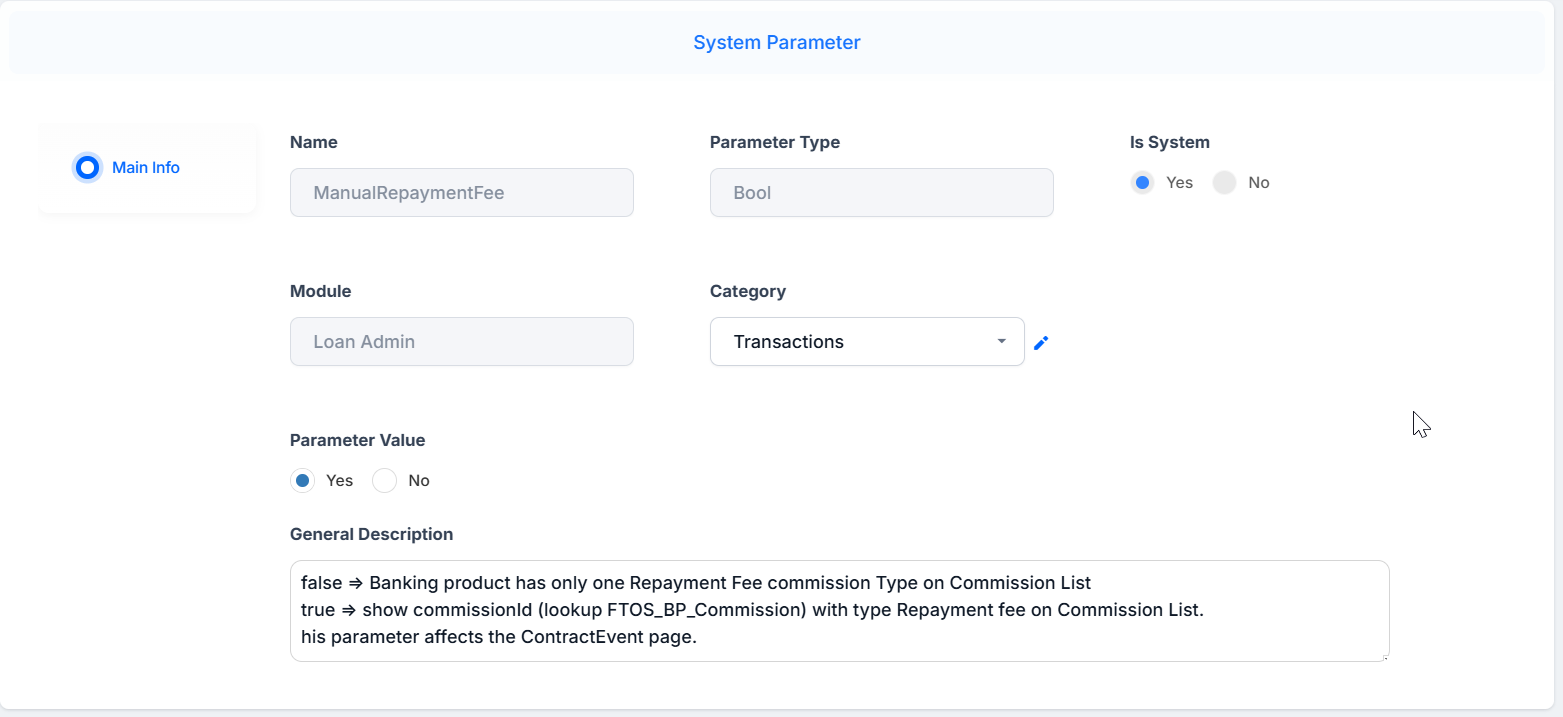Click the Is System label

tap(1170, 143)
